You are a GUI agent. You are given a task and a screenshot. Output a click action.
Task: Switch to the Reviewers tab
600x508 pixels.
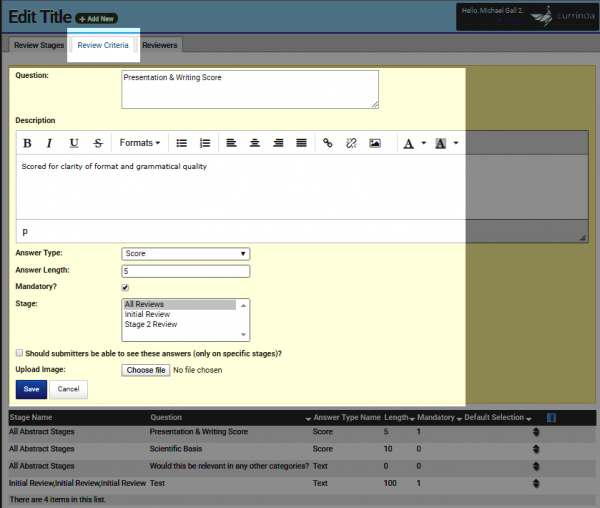click(x=160, y=45)
